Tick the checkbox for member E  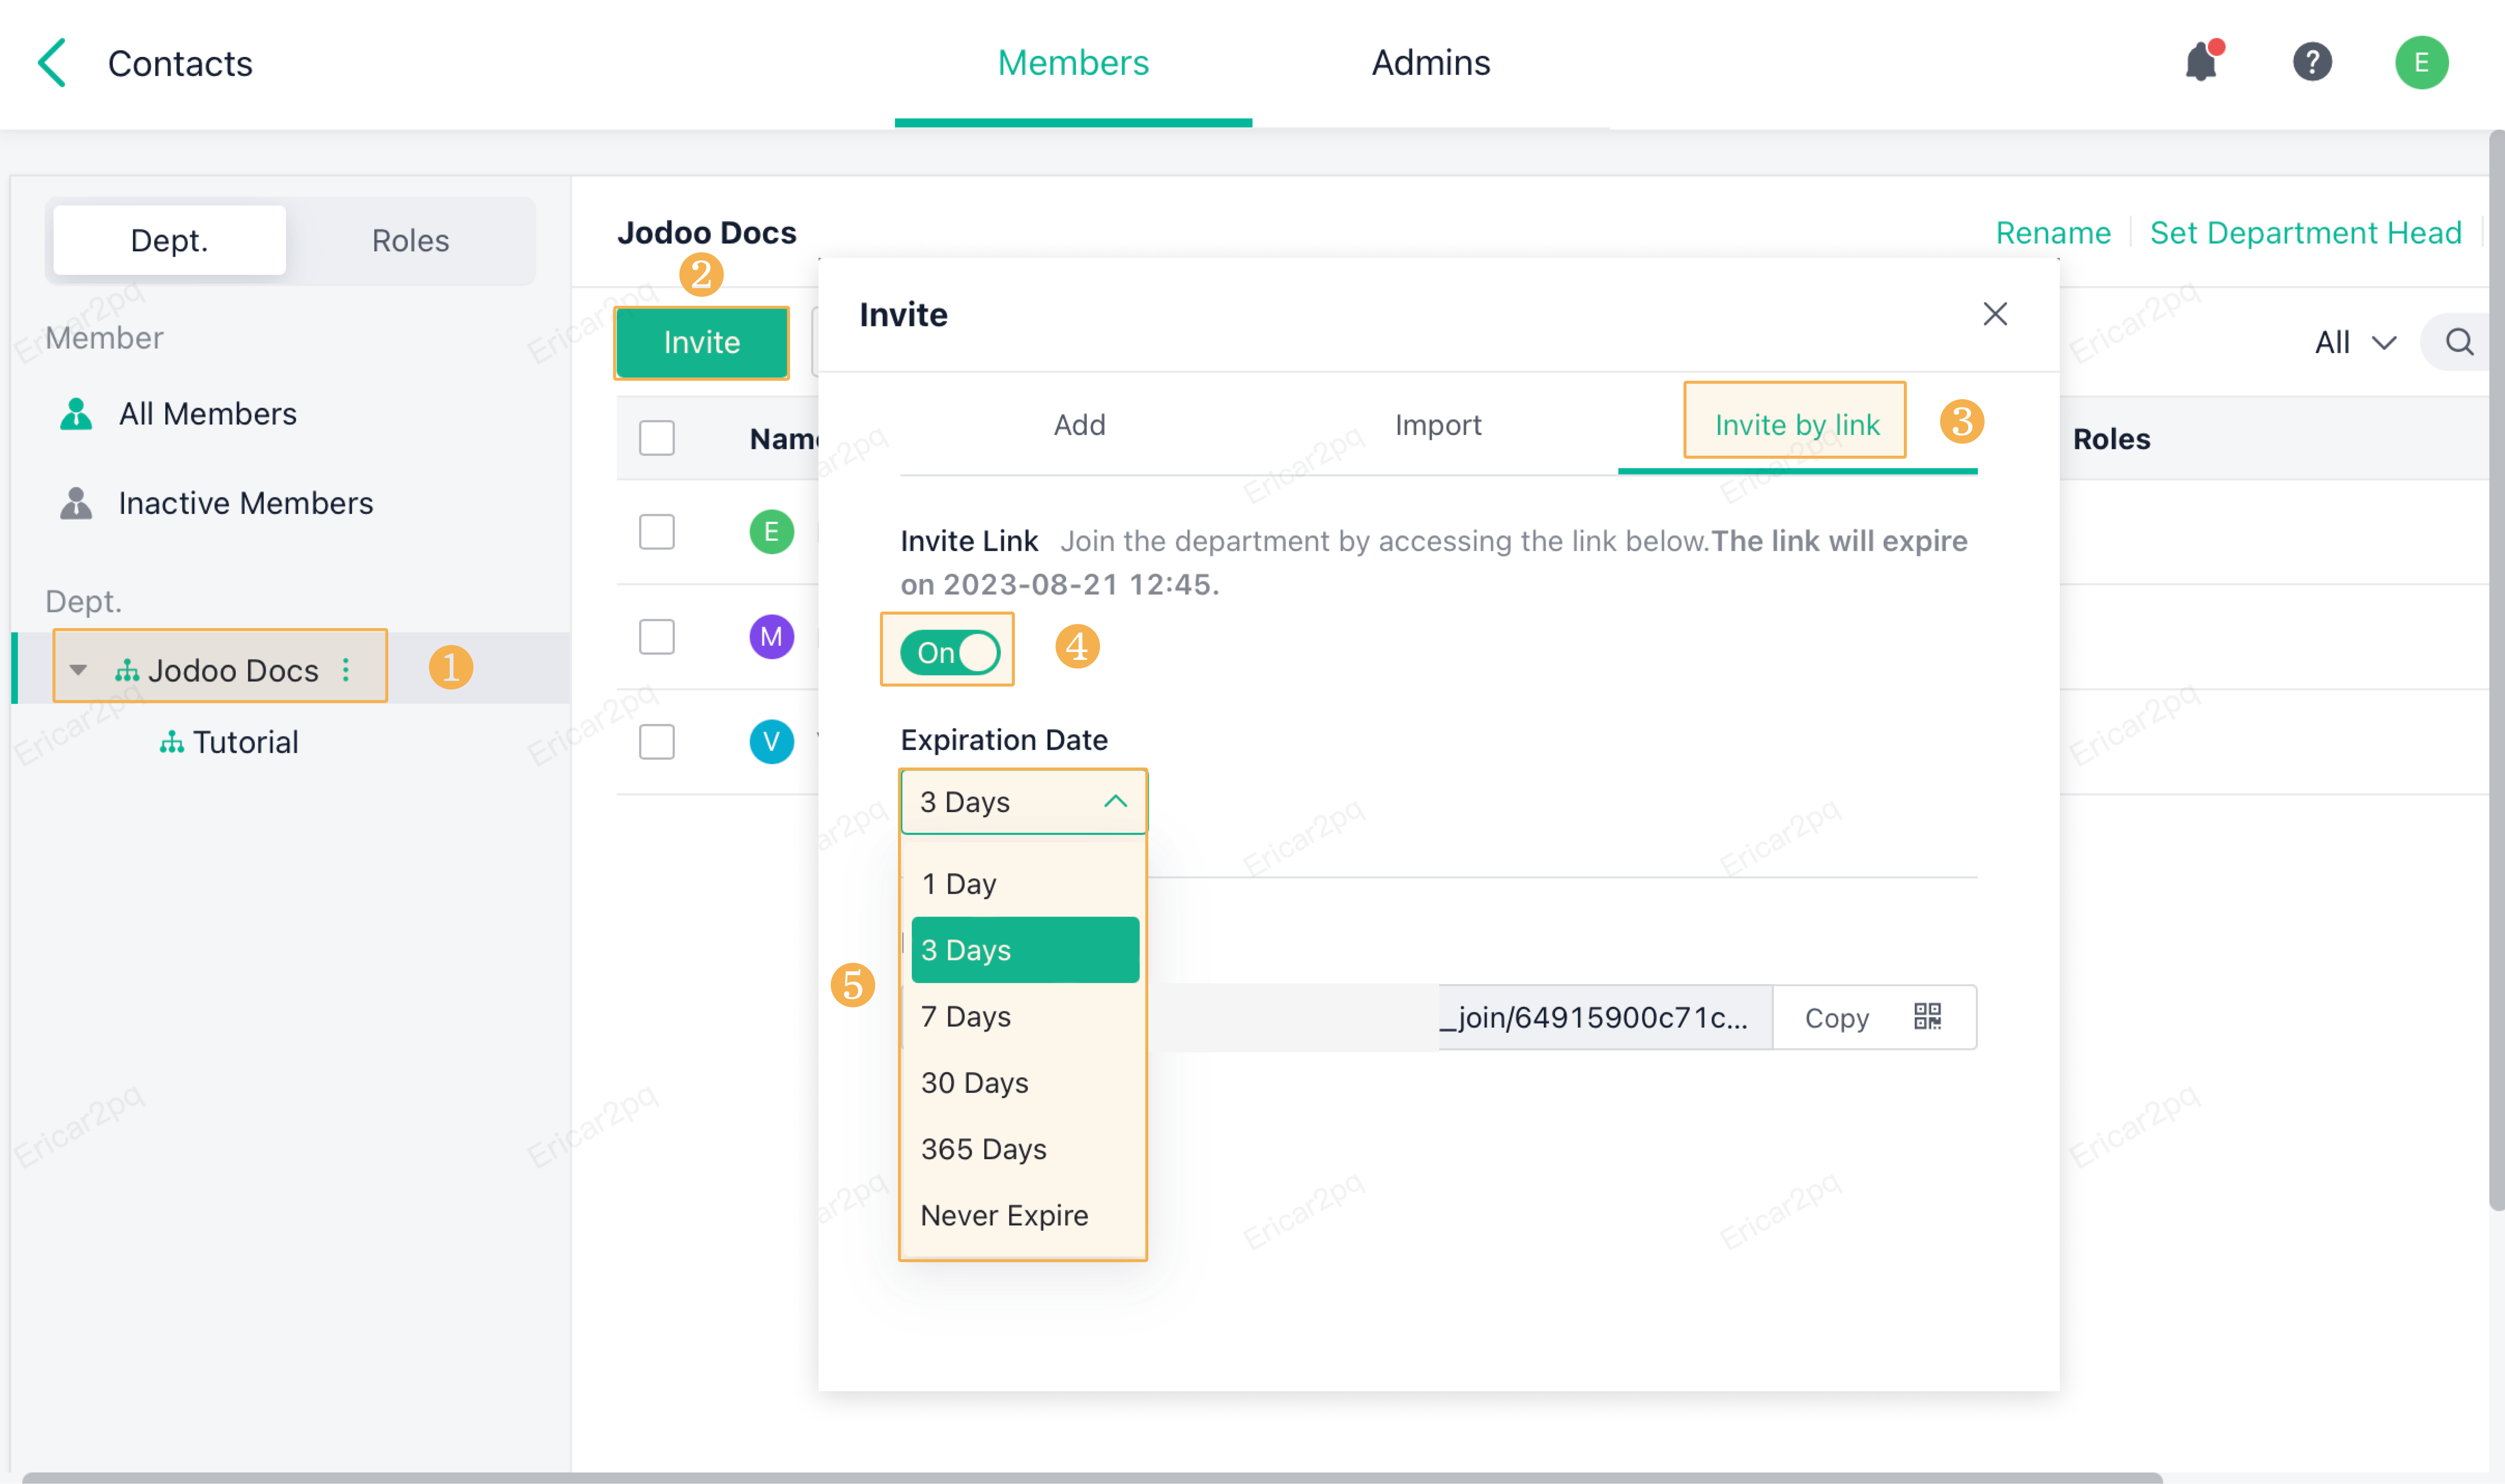[657, 532]
